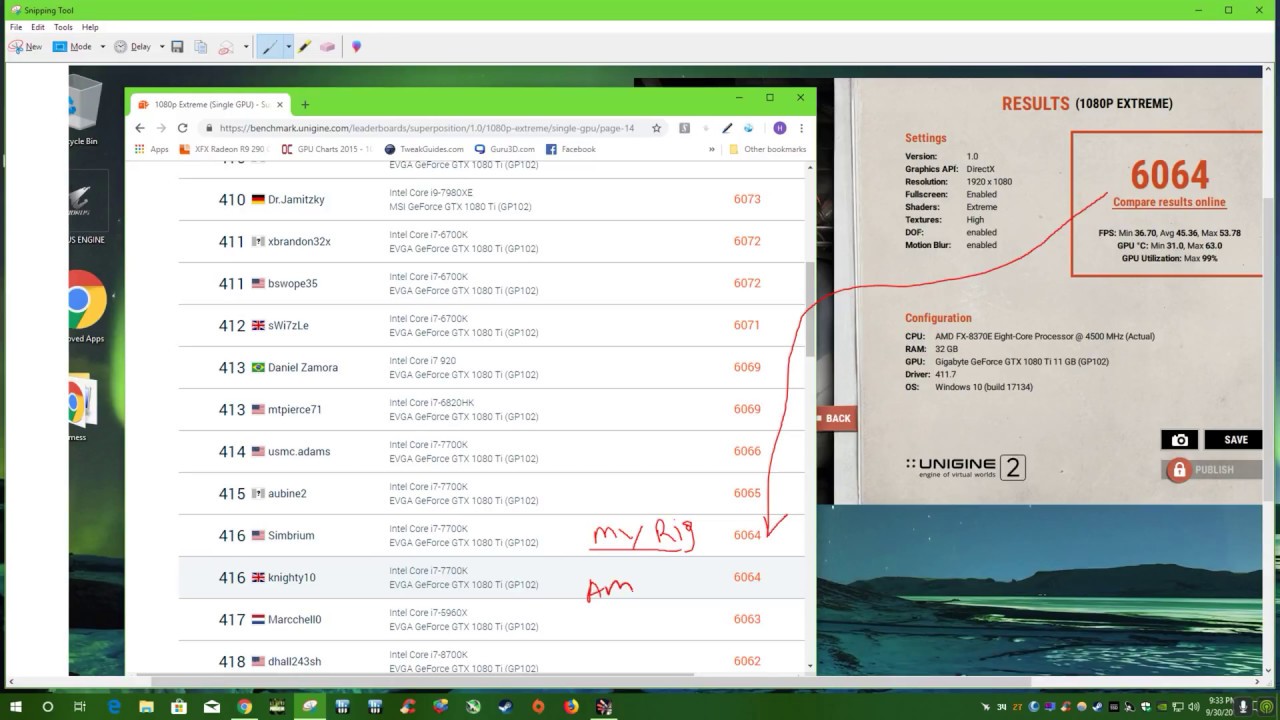Image resolution: width=1280 pixels, height=720 pixels.
Task: Click the browser Forward arrow
Action: pos(161,128)
